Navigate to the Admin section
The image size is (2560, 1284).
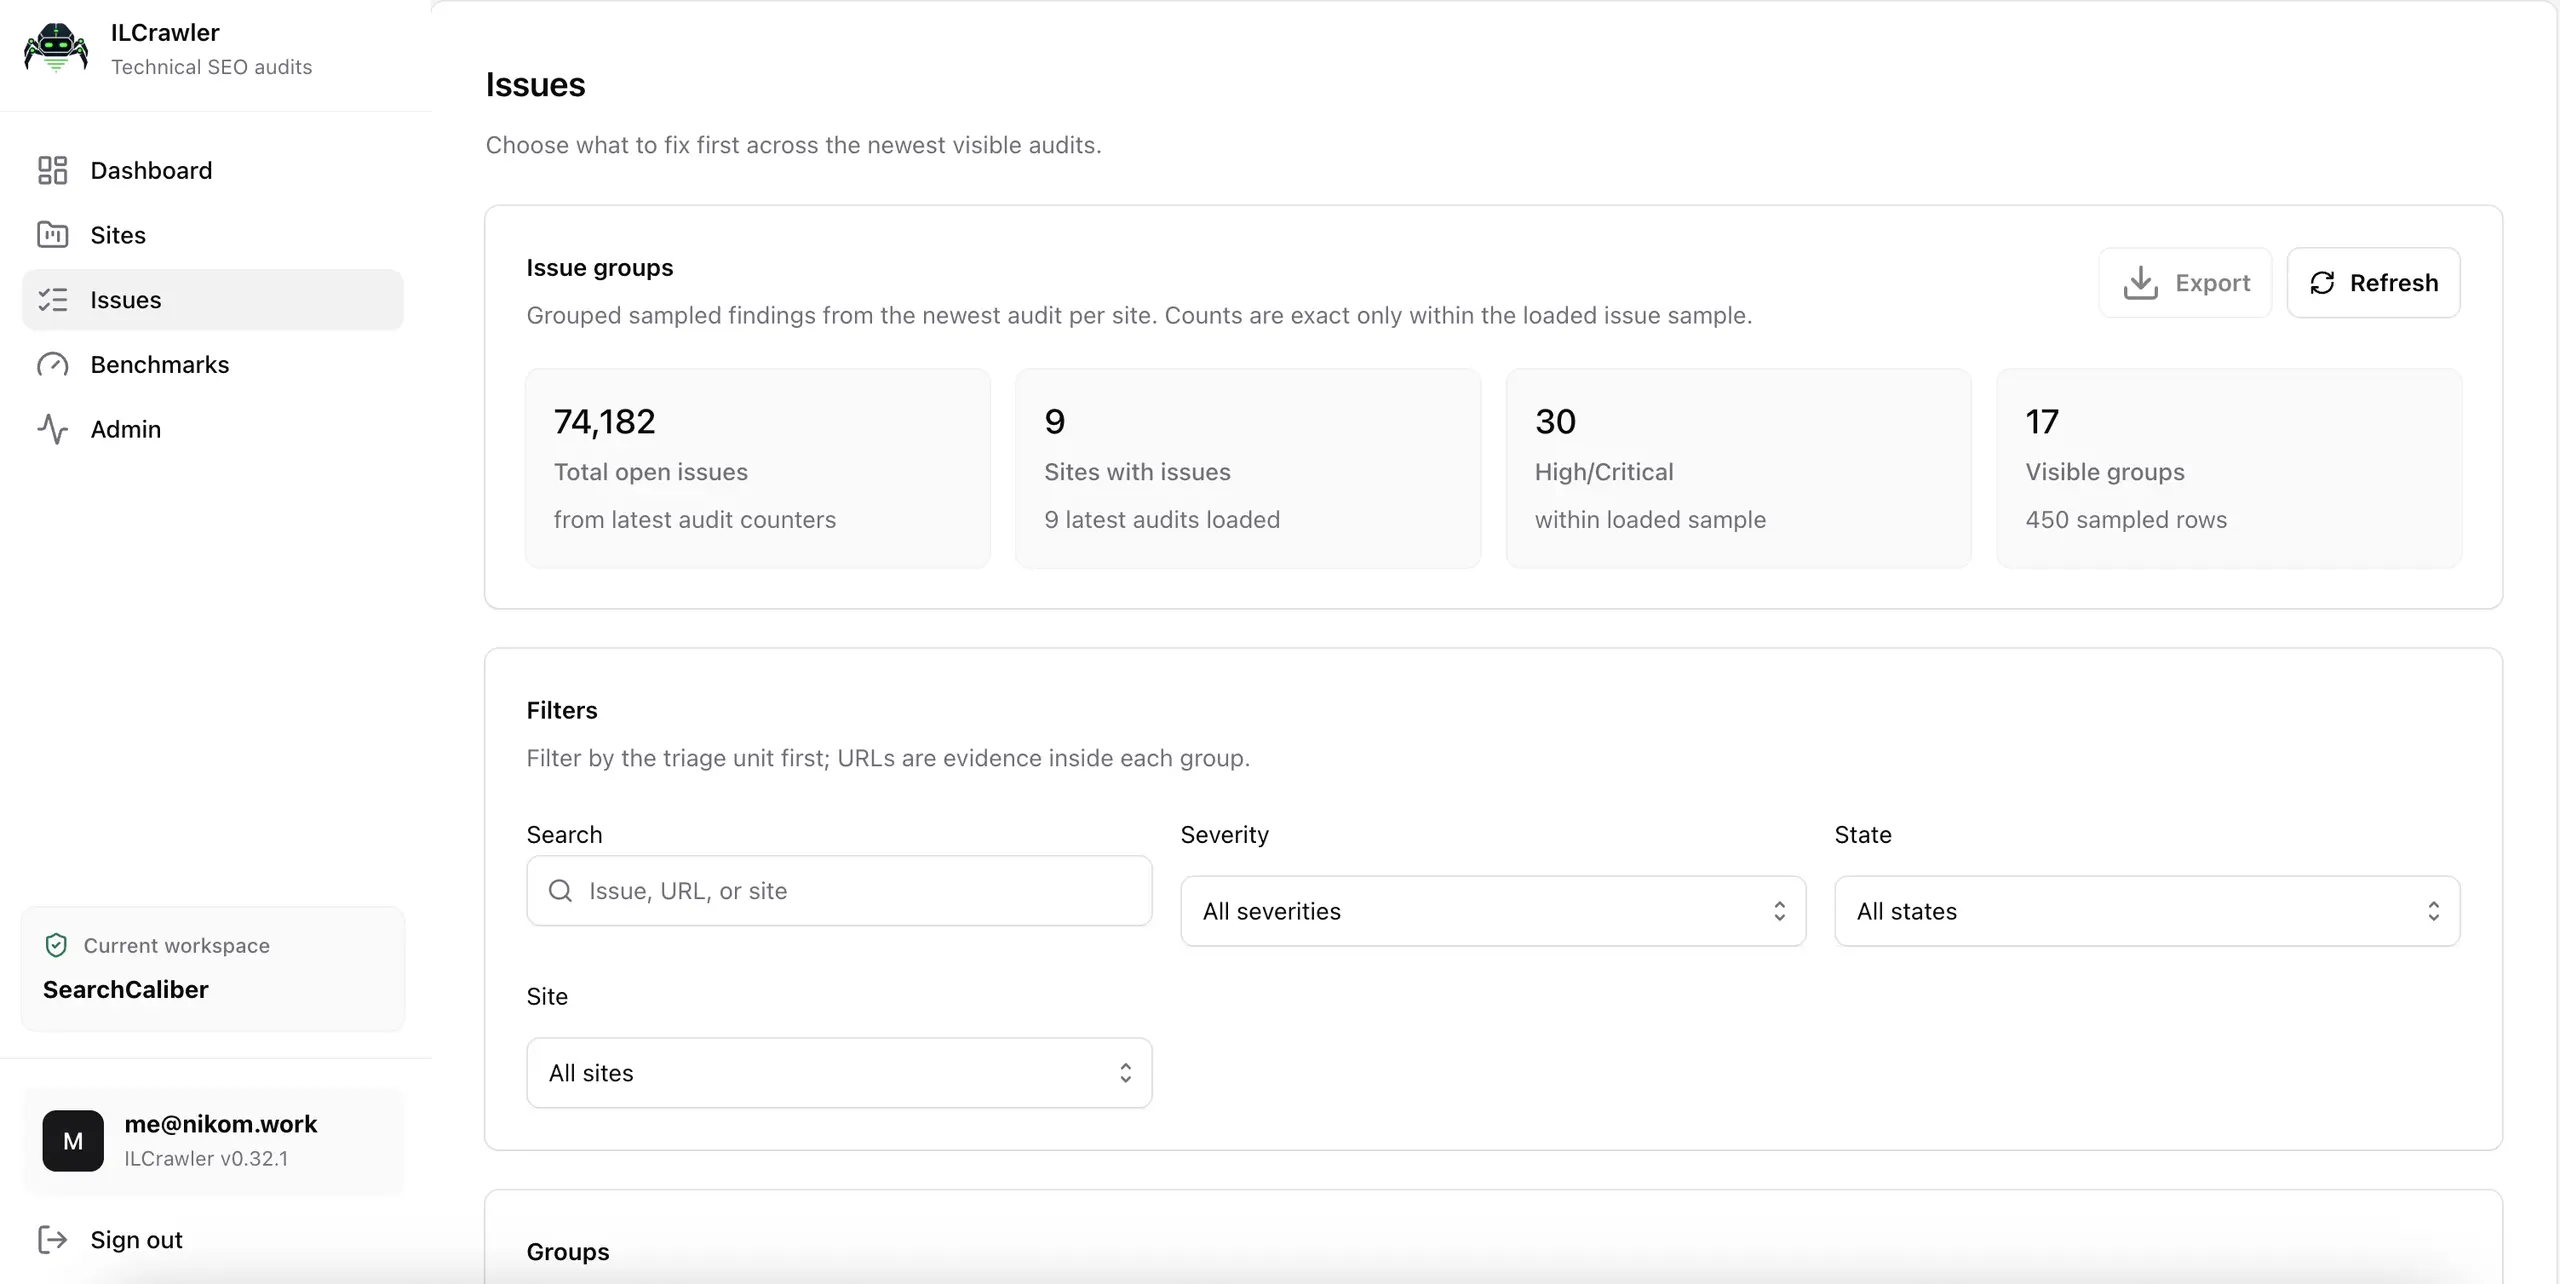(212, 429)
